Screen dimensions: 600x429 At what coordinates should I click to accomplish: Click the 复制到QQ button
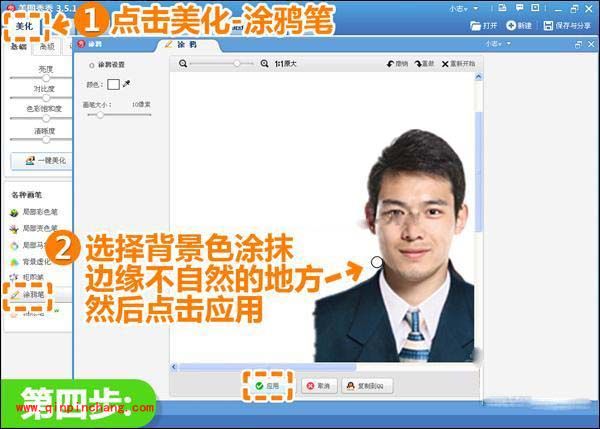point(367,386)
